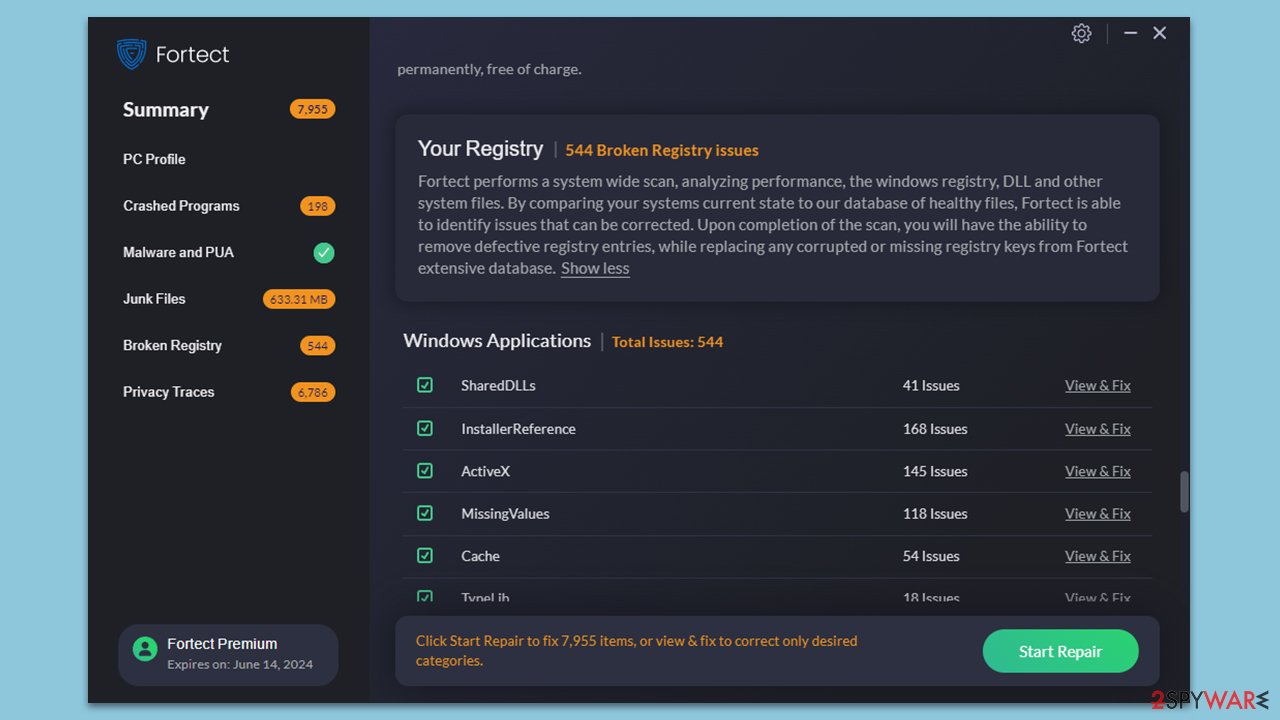Open the Broken Registry section
The image size is (1280, 720).
[x=172, y=345]
